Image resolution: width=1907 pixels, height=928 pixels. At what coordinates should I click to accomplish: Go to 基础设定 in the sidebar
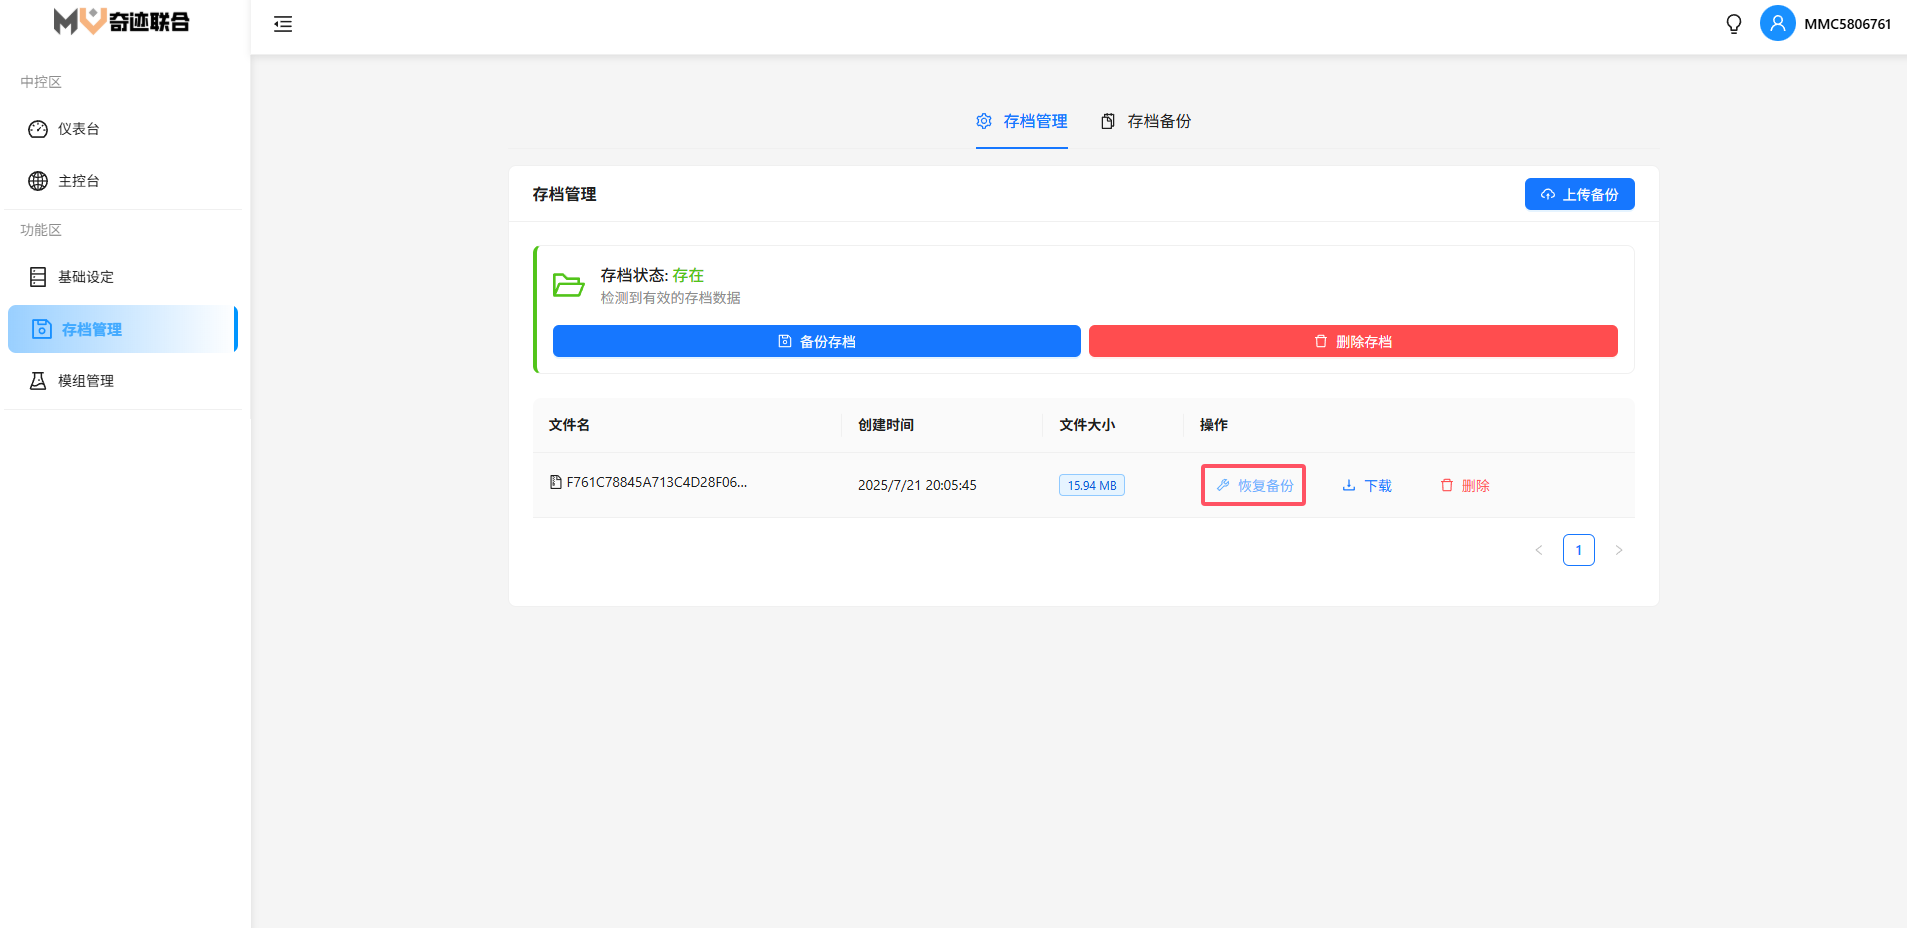tap(85, 277)
